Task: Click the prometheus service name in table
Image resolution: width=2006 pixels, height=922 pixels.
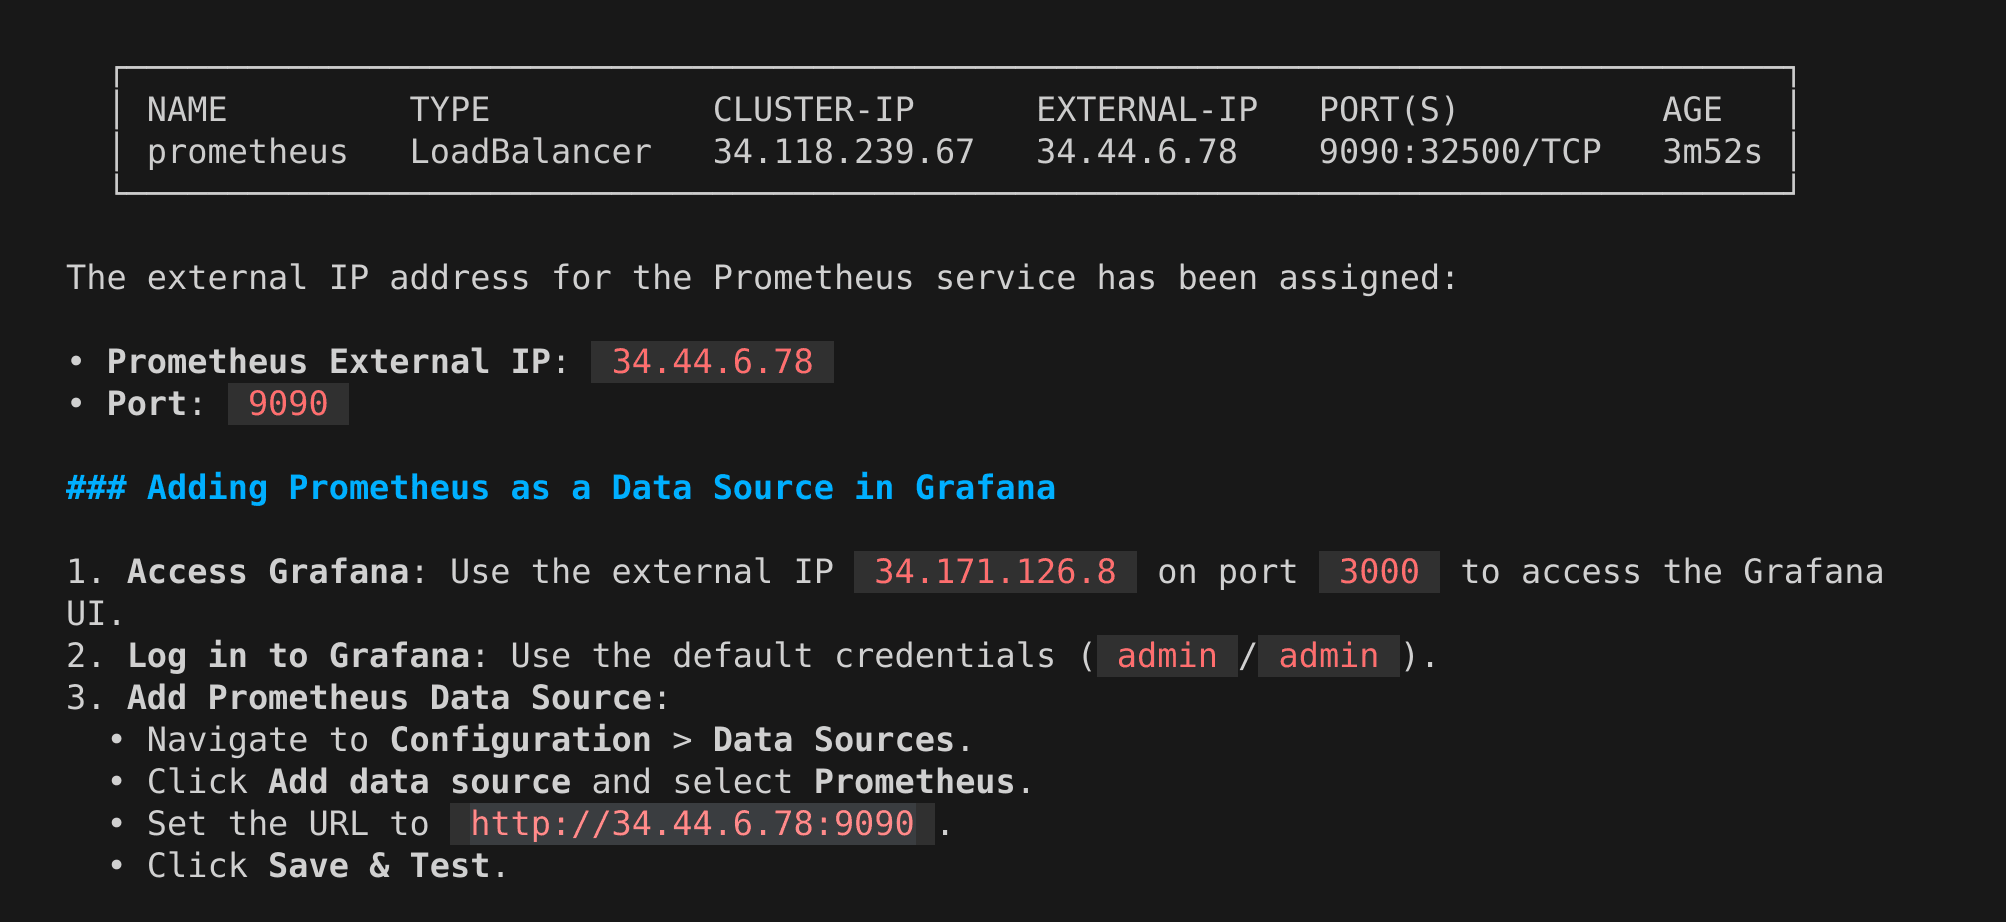Action: 247,152
